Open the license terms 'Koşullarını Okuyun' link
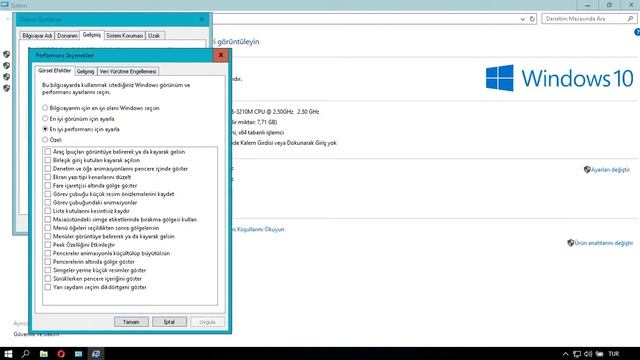Screen dimensions: 640x360 [258, 229]
